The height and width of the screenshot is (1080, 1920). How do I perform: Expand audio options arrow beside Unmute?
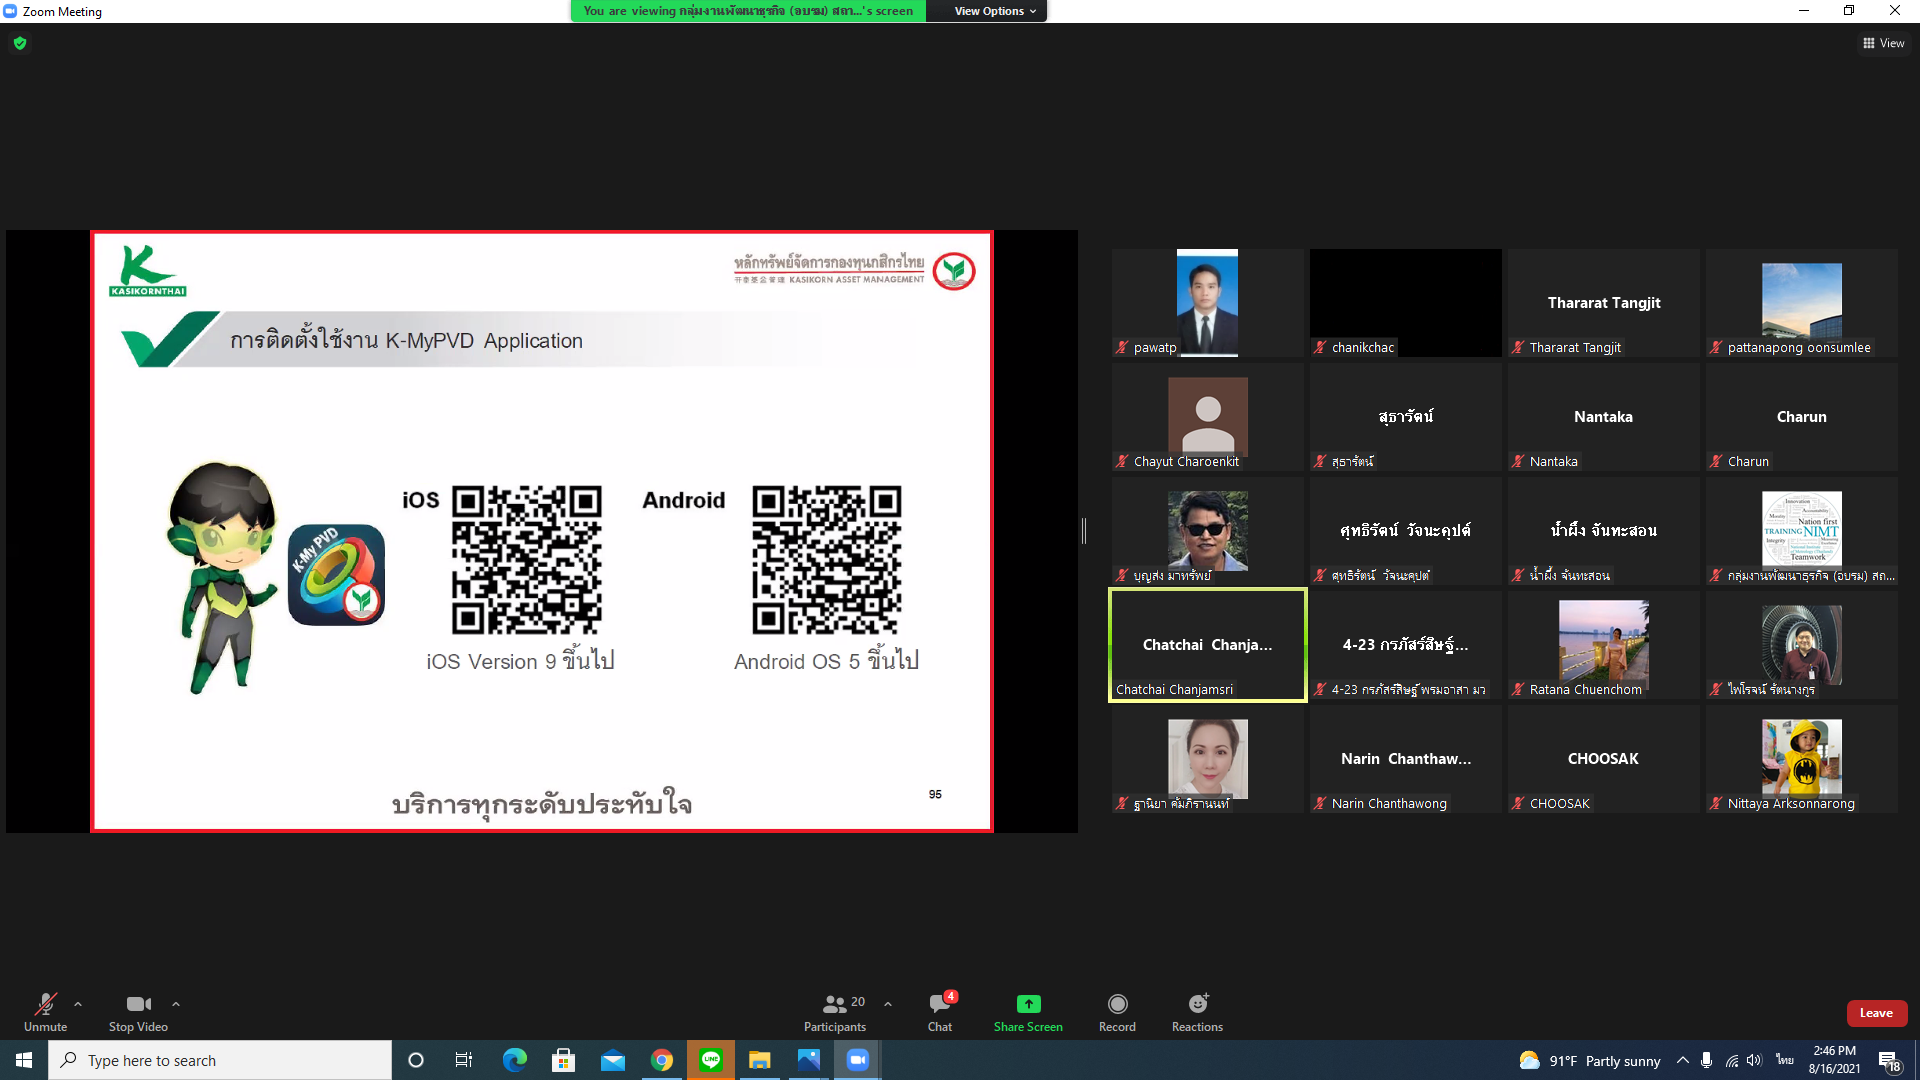point(78,1003)
